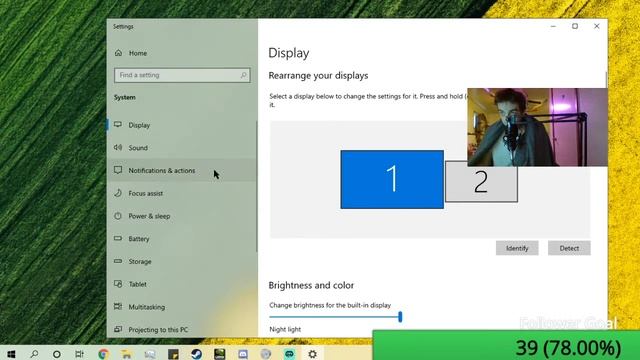
Task: Select Display in the sidebar
Action: pyautogui.click(x=182, y=125)
